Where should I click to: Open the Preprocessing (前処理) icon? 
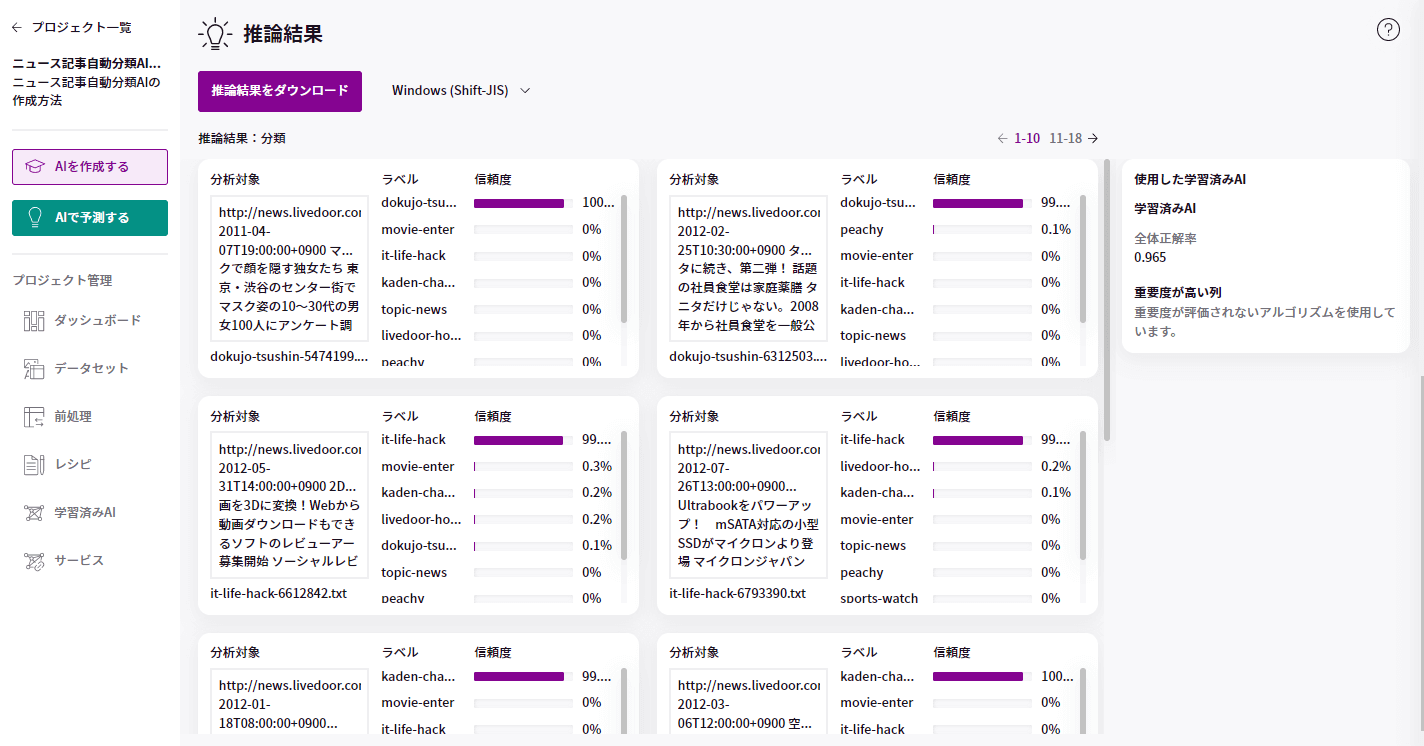point(35,417)
